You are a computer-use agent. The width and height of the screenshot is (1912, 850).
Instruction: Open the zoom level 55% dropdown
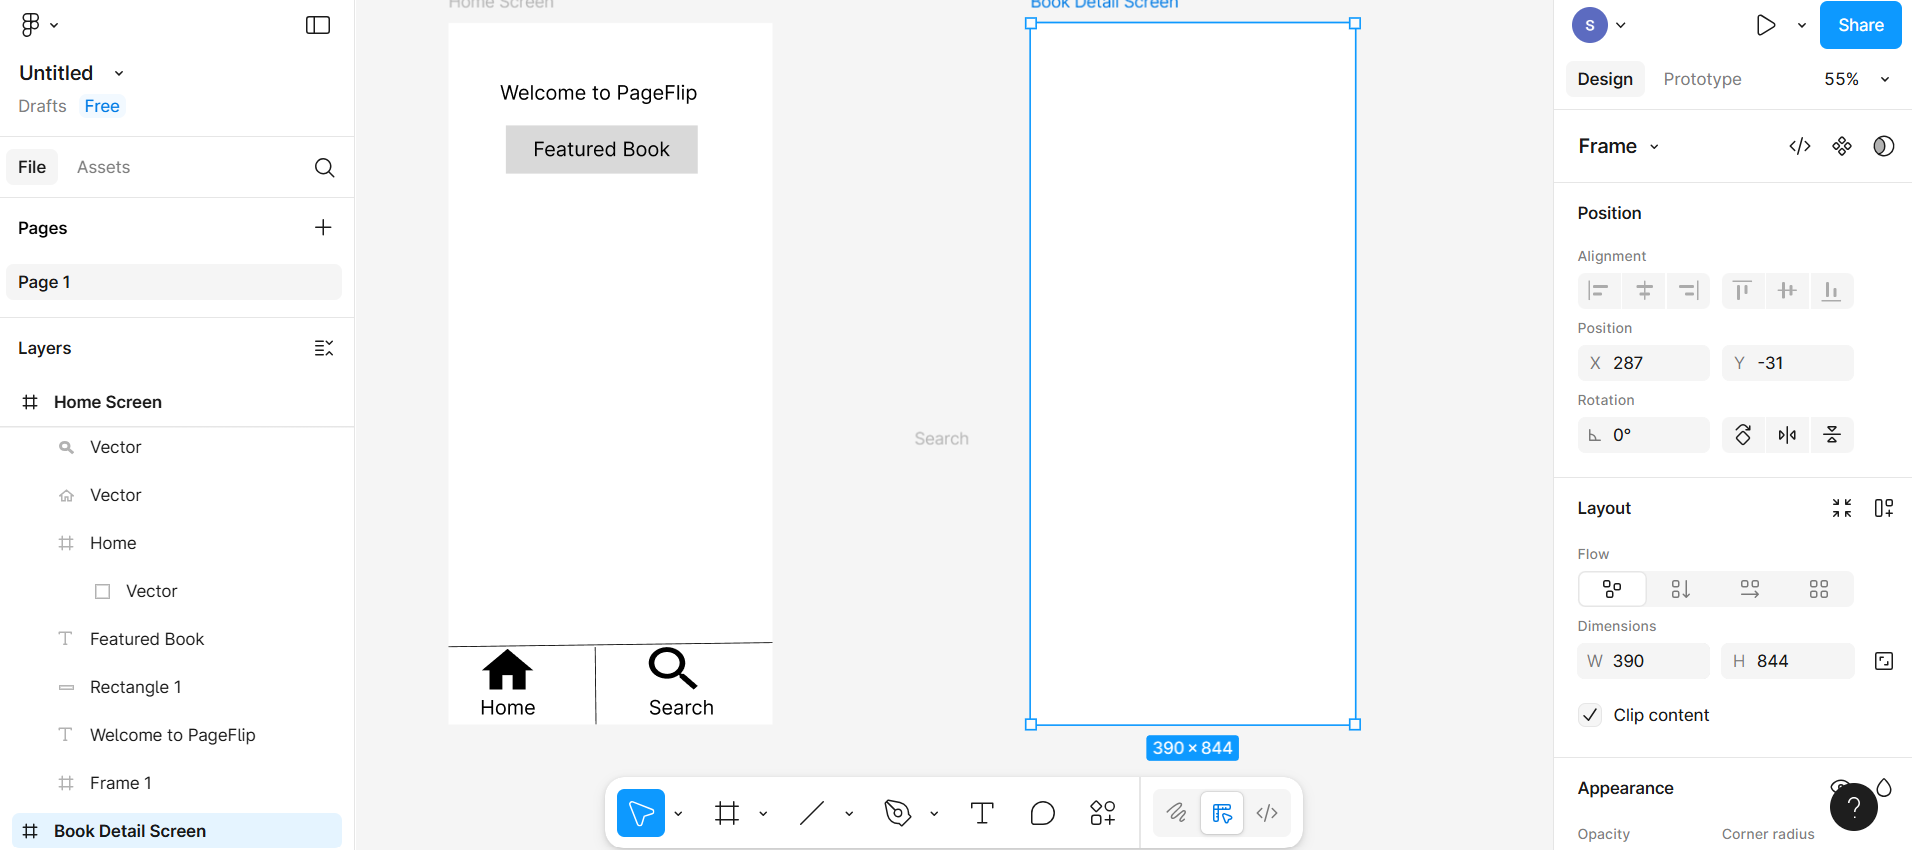click(1856, 79)
